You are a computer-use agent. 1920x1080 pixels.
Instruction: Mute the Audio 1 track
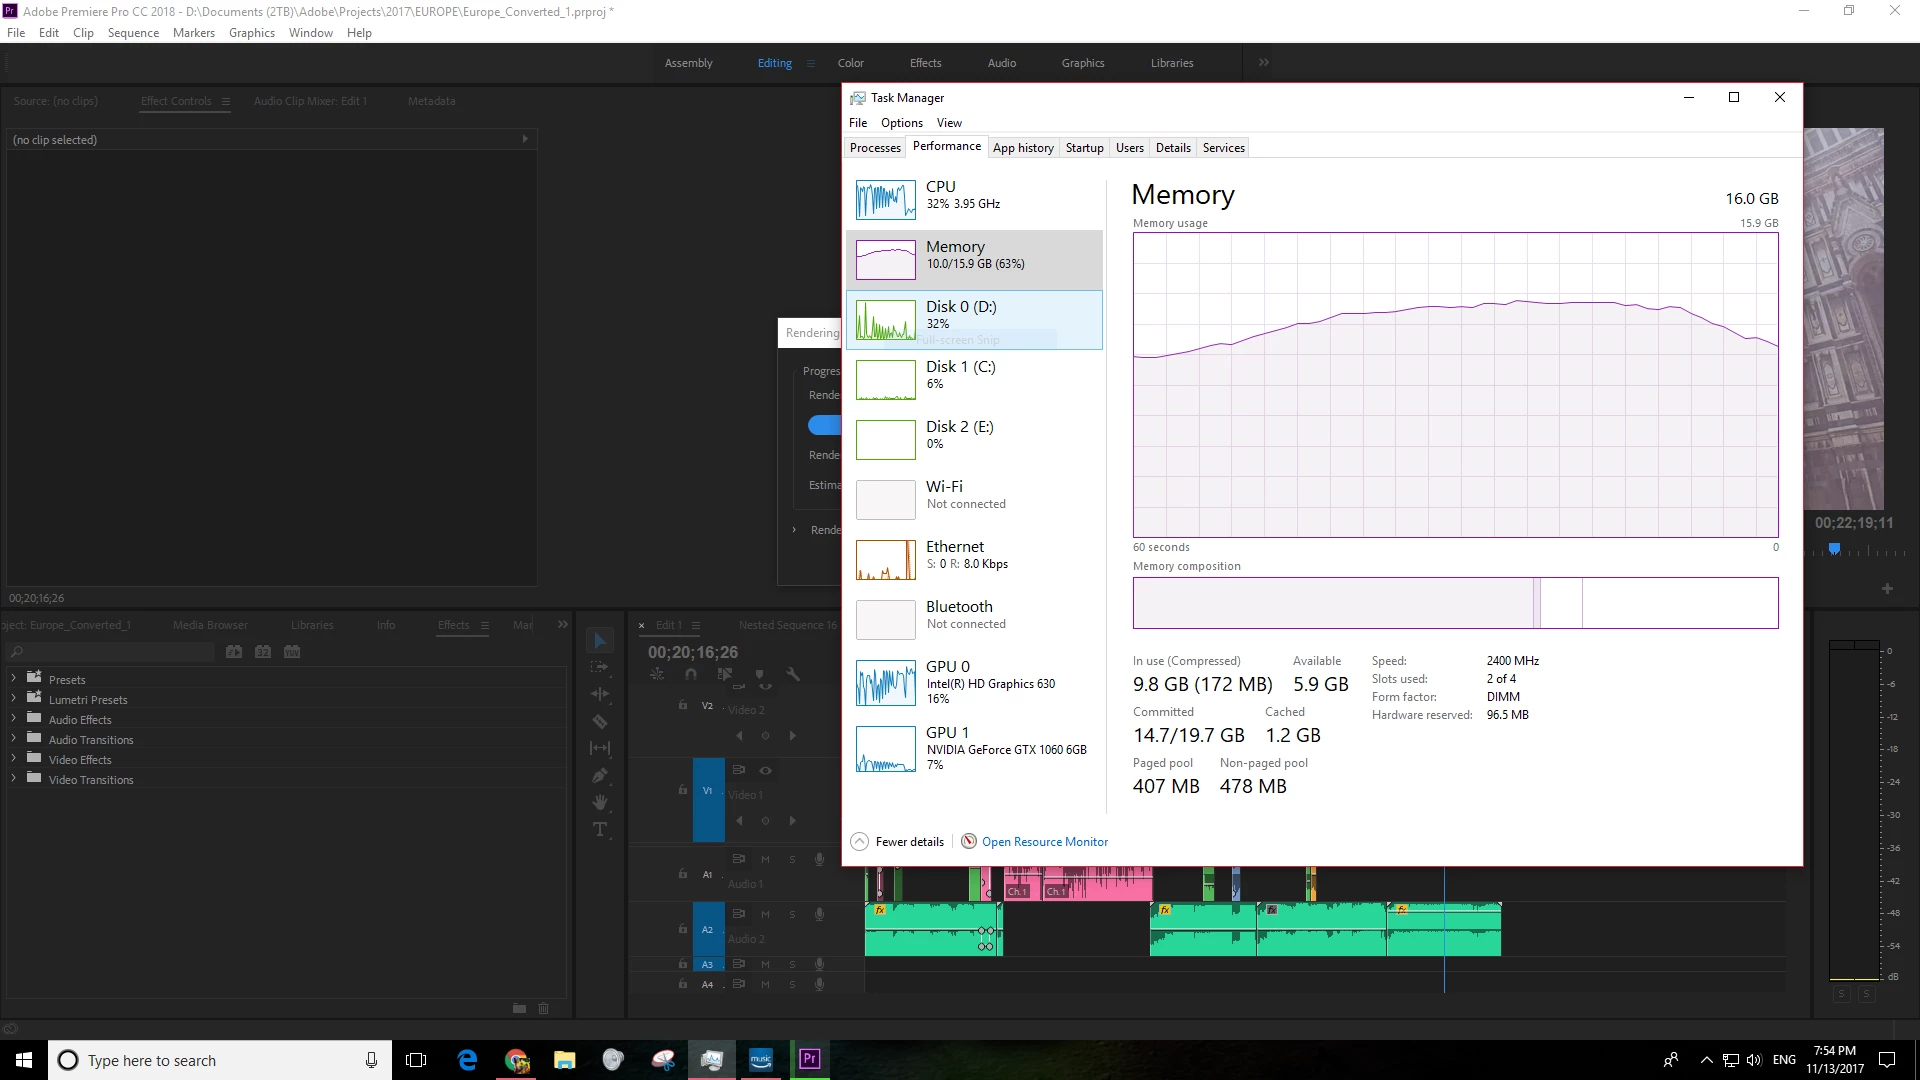coord(765,859)
